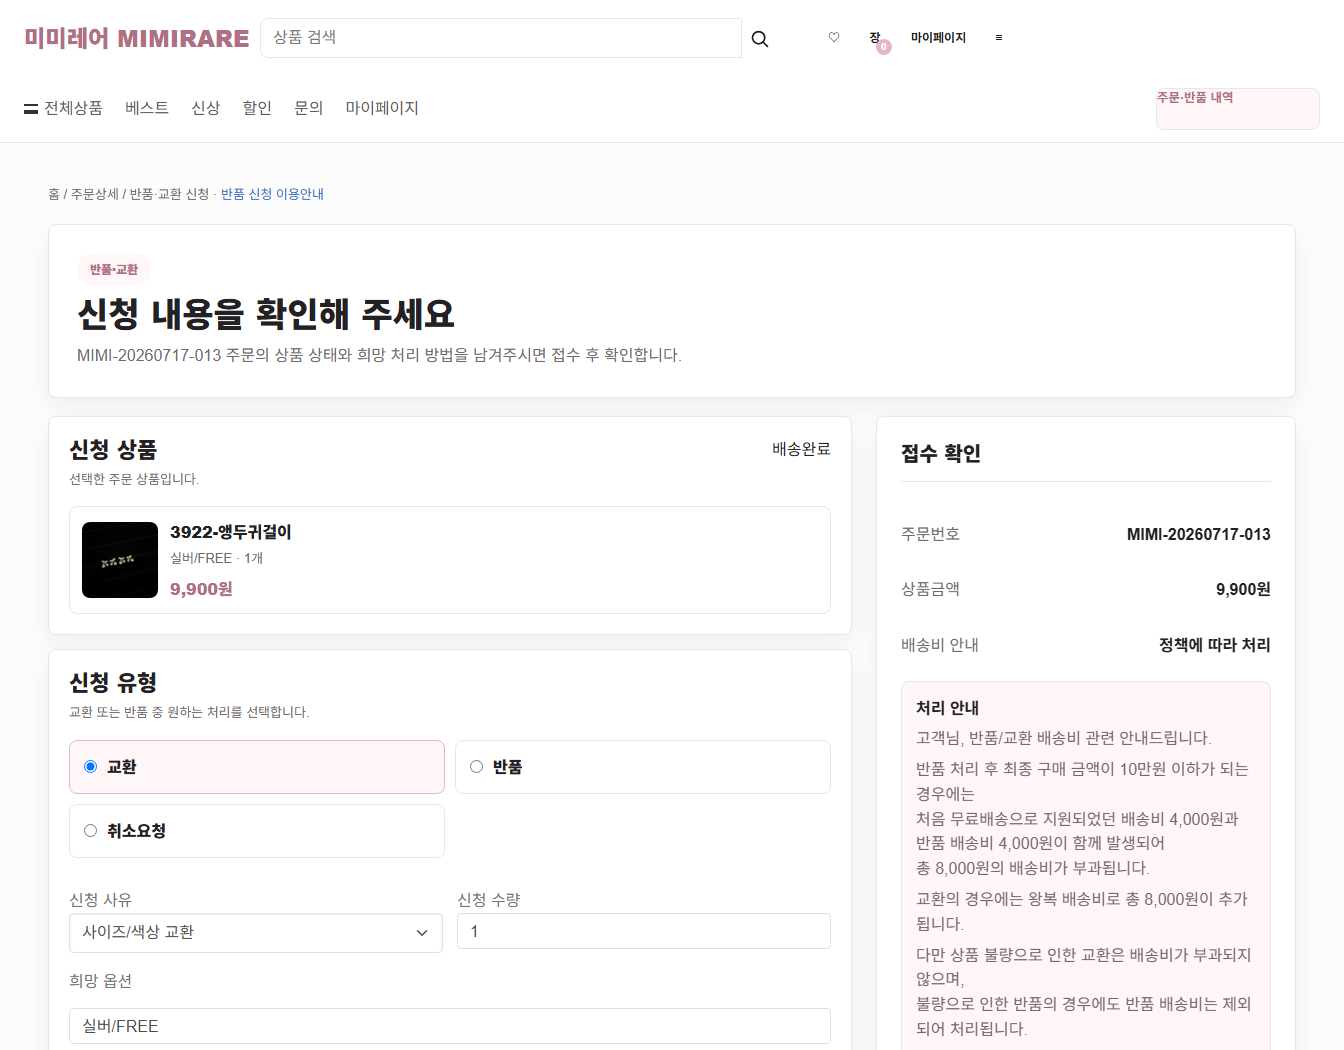The height and width of the screenshot is (1050, 1344).
Task: Select the 반품 radio option
Action: (643, 767)
